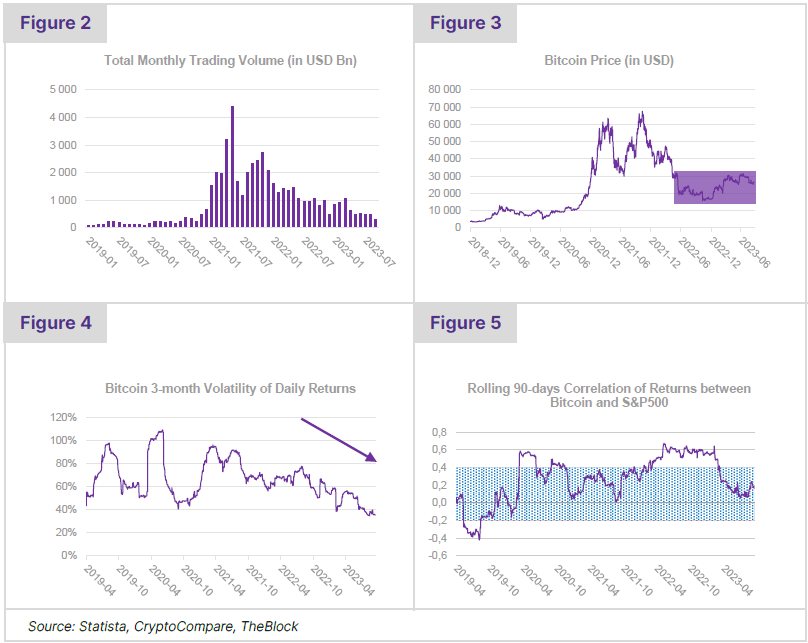808x643 pixels.
Task: Select the 'Rolling 90-days Correlation of Returns' title
Action: (609, 395)
